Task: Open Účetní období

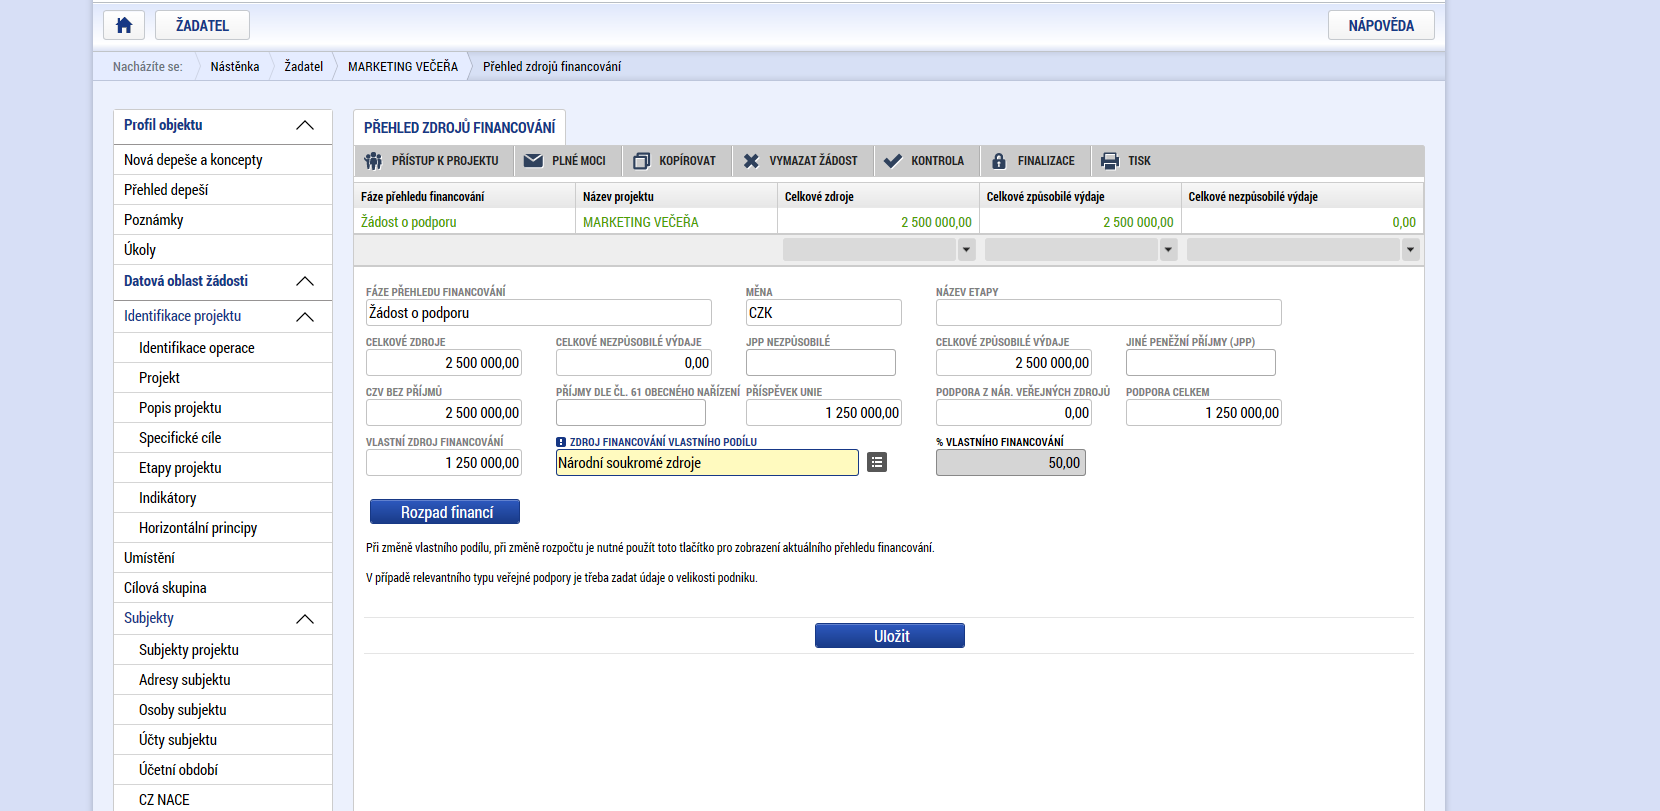Action: click(x=223, y=770)
